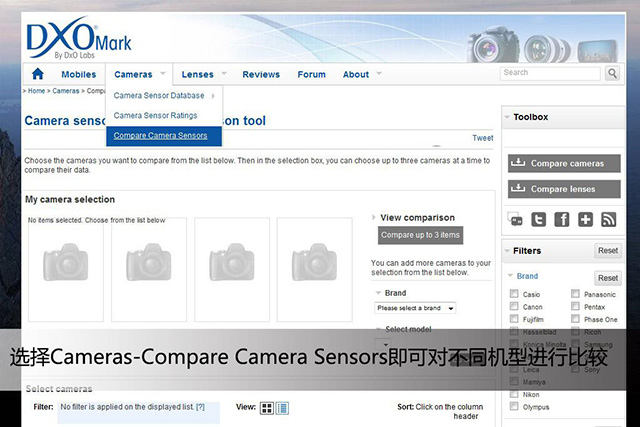This screenshot has height=427, width=640.
Task: Expand the About menu arrow
Action: pyautogui.click(x=379, y=73)
